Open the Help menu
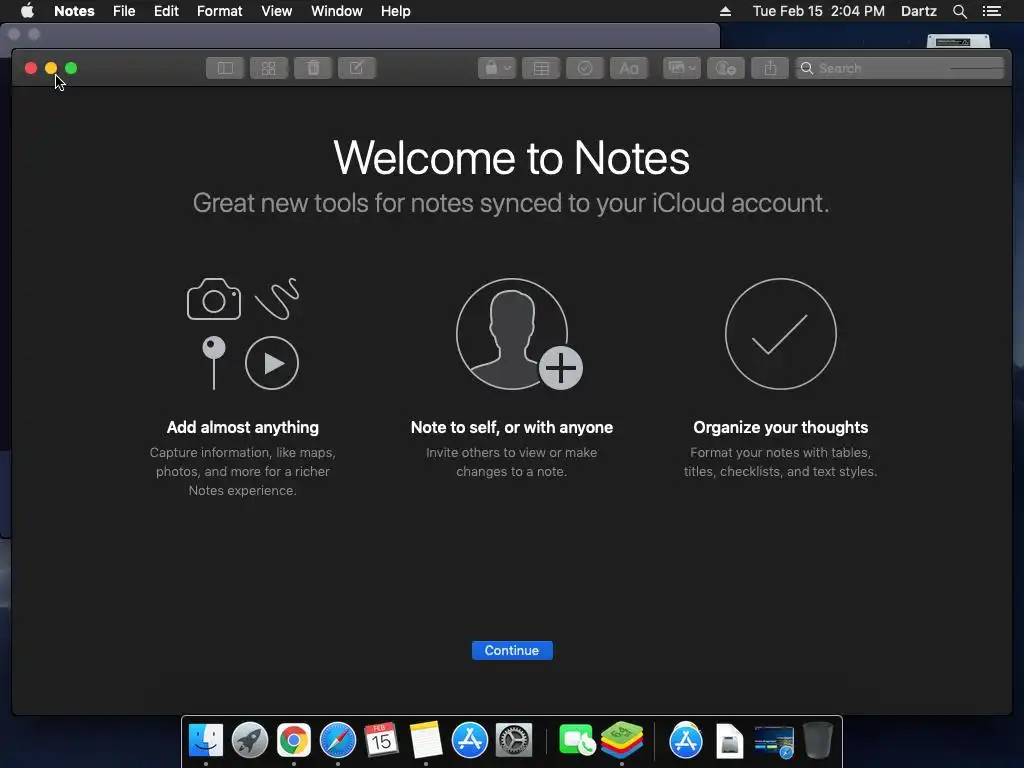This screenshot has height=768, width=1024. click(x=396, y=11)
